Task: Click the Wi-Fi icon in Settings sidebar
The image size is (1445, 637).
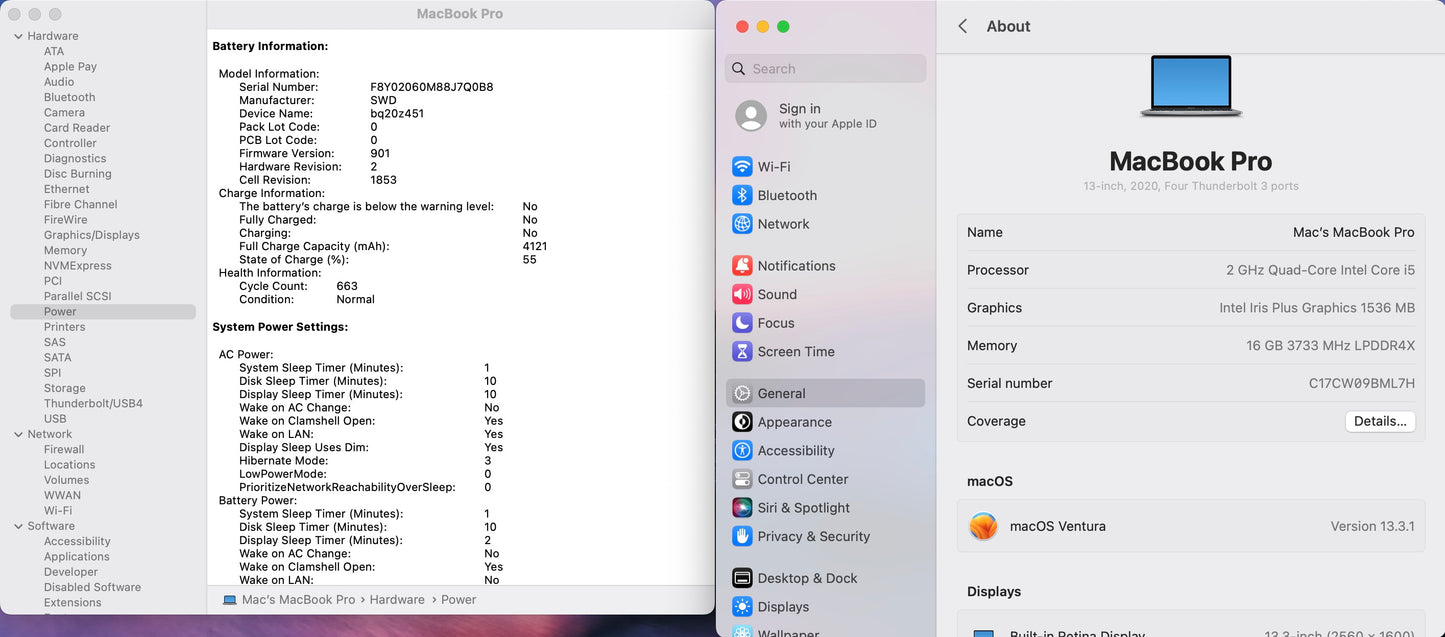Action: (x=742, y=167)
